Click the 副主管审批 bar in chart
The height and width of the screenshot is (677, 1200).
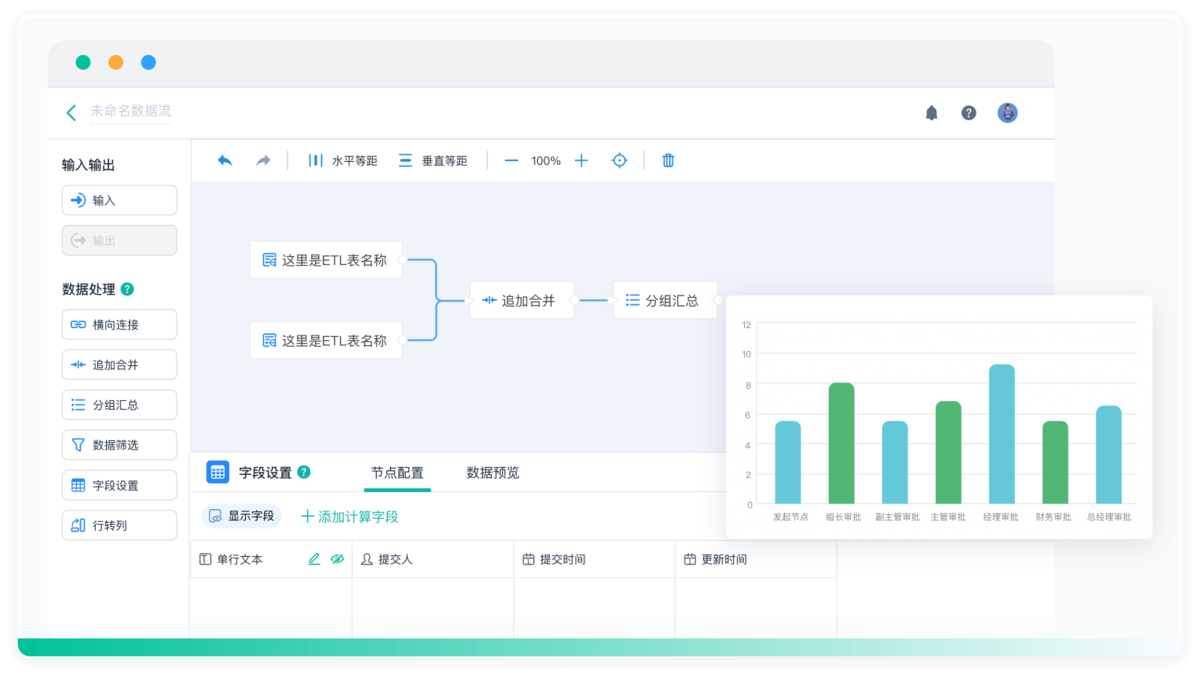895,462
